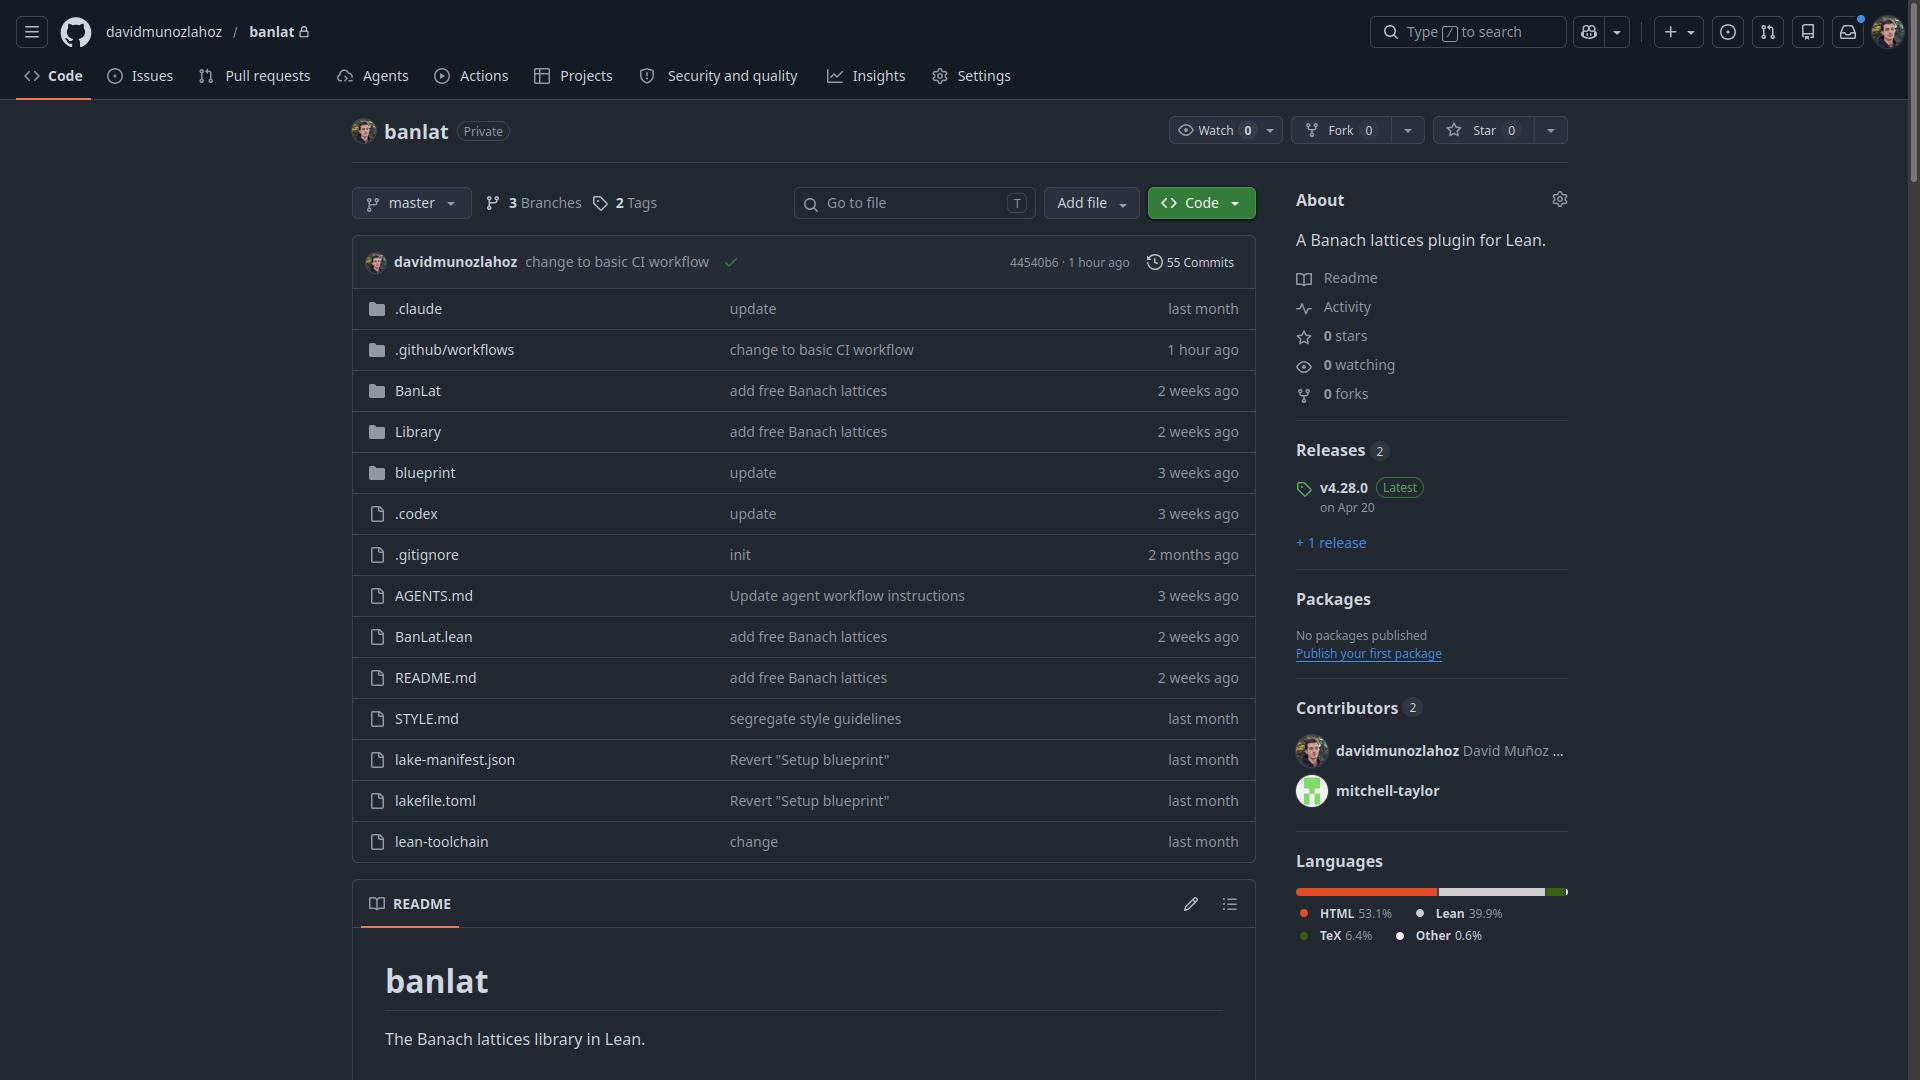View the 2 Tags link
The image size is (1920, 1080).
pos(625,203)
